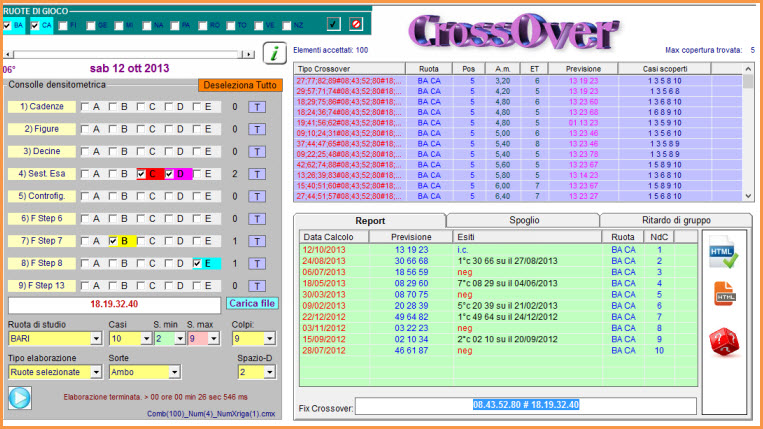Click the 5) Controfig. label button
This screenshot has height=429, width=763.
[42, 196]
